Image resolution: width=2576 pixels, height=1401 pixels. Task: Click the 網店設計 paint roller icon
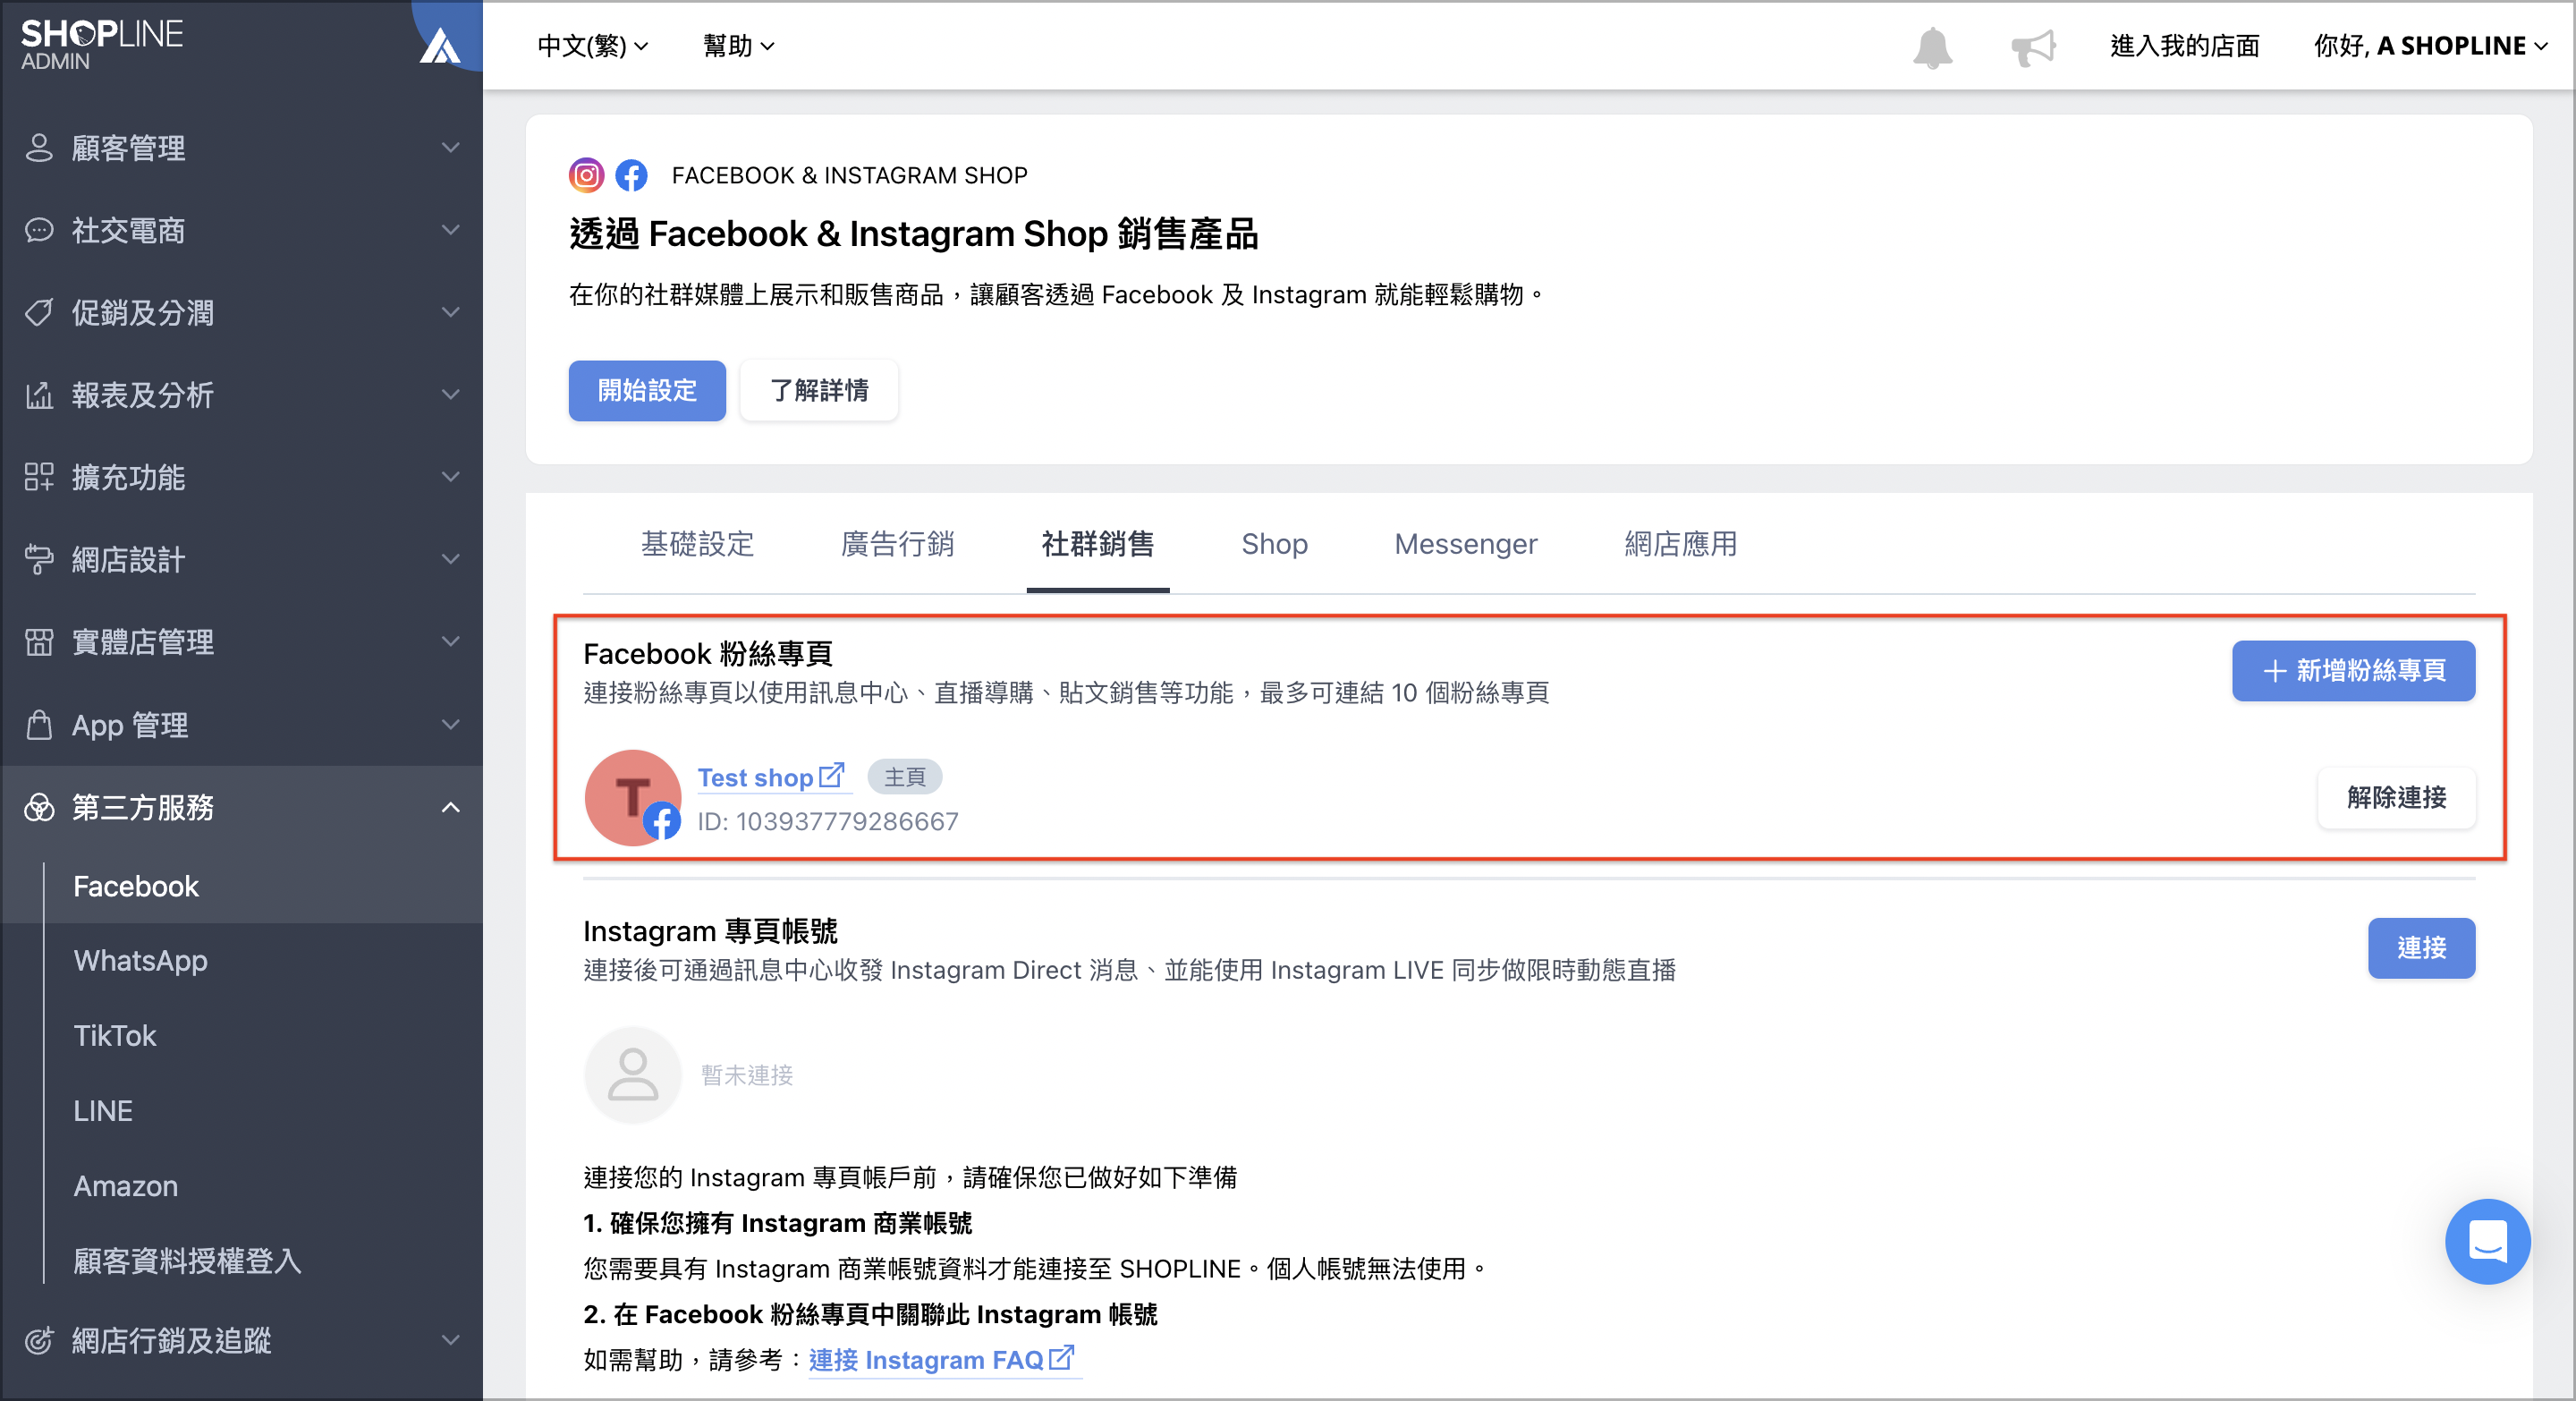[x=39, y=559]
